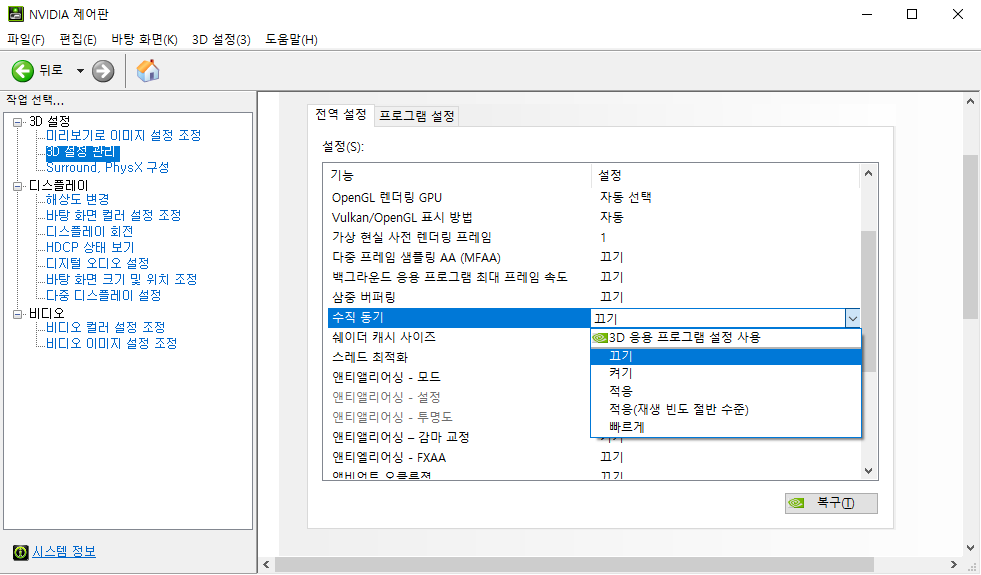
Task: Select 미리보기로 이미지 설정 조정
Action: 123,135
